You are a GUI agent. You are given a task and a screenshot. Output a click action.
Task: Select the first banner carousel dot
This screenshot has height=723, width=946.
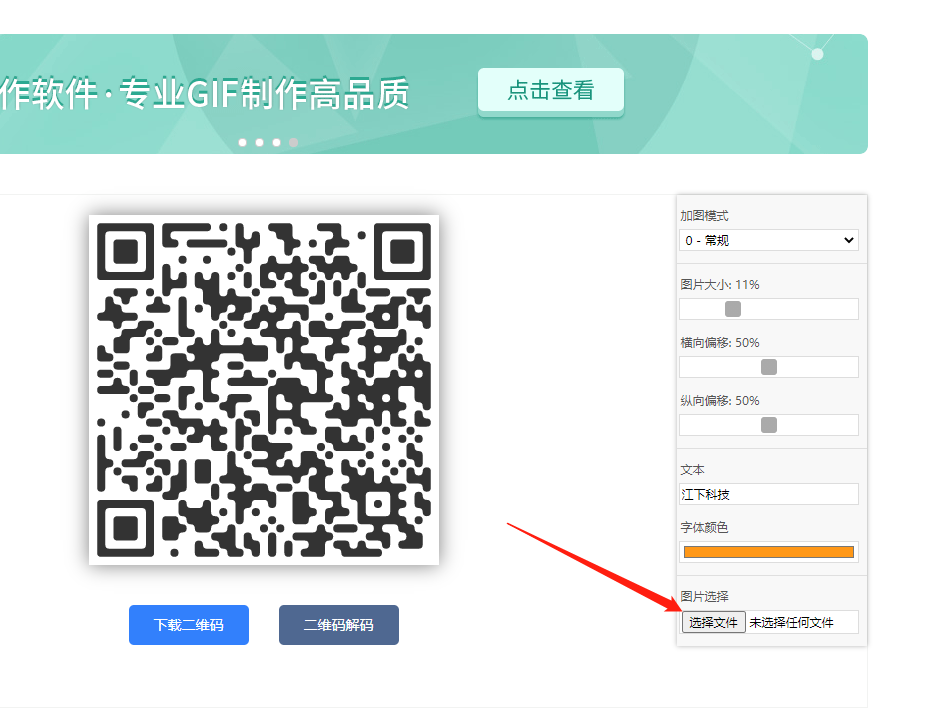pos(243,142)
